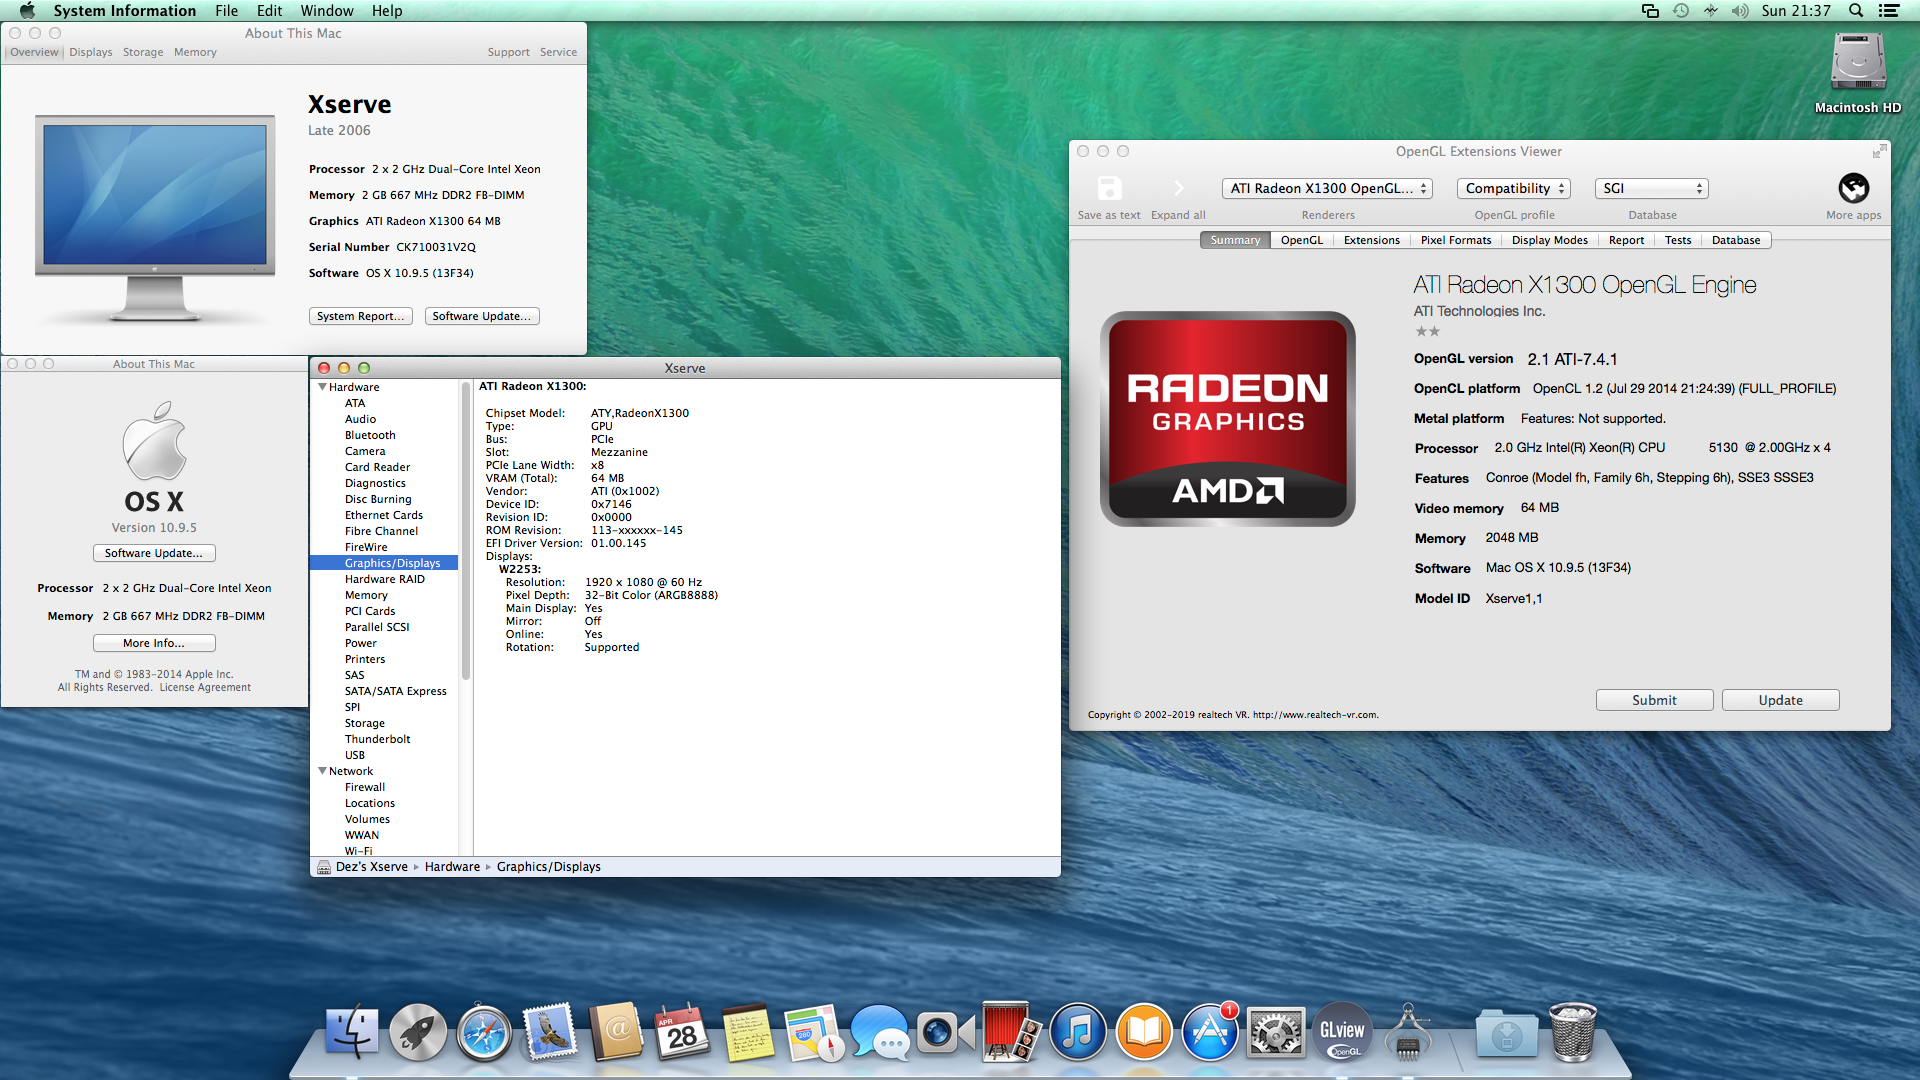This screenshot has height=1080, width=1920.
Task: Open Messages speech bubble icon
Action: tap(880, 1032)
